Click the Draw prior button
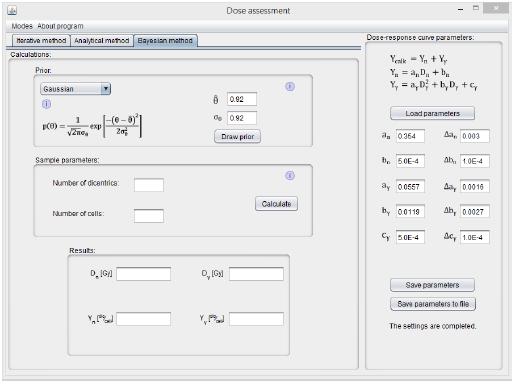 237,137
